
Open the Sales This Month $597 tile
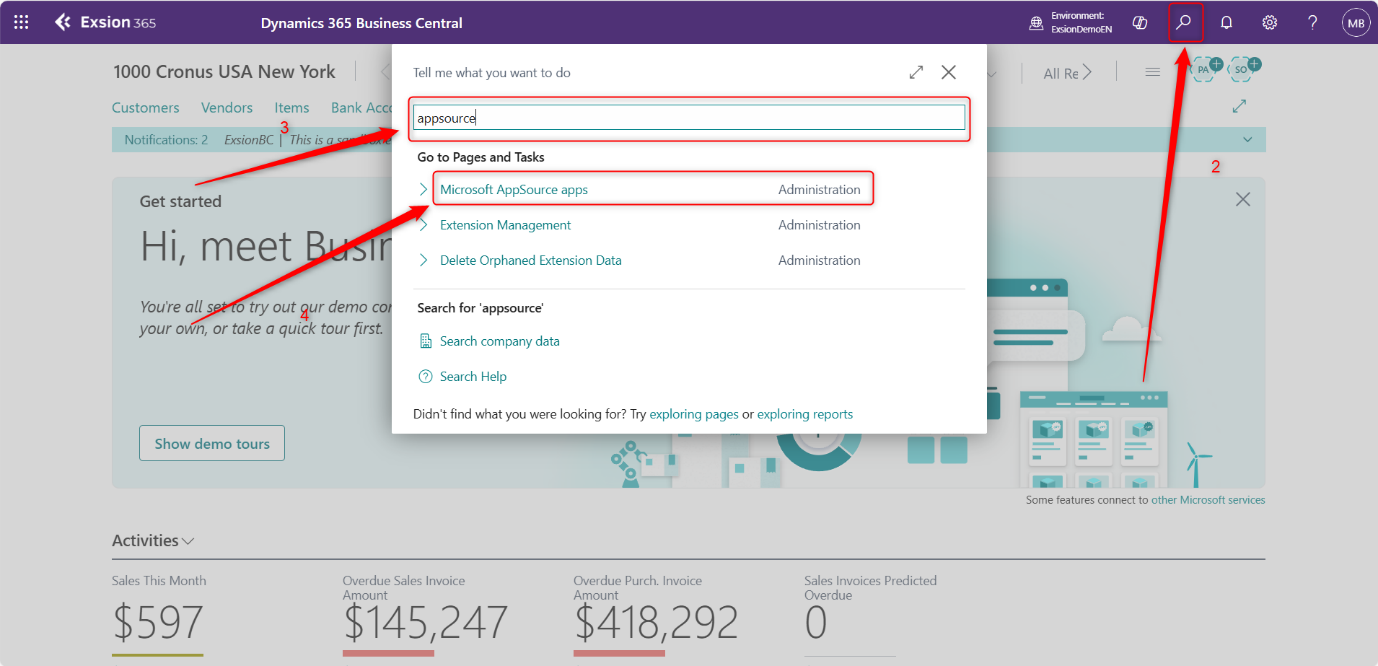(159, 614)
